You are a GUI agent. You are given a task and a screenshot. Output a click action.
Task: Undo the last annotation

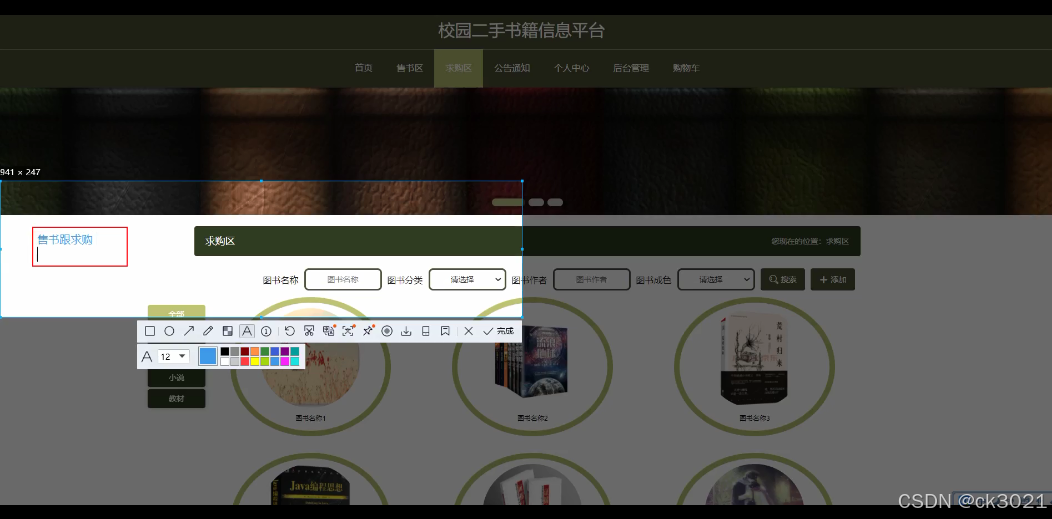pos(290,331)
